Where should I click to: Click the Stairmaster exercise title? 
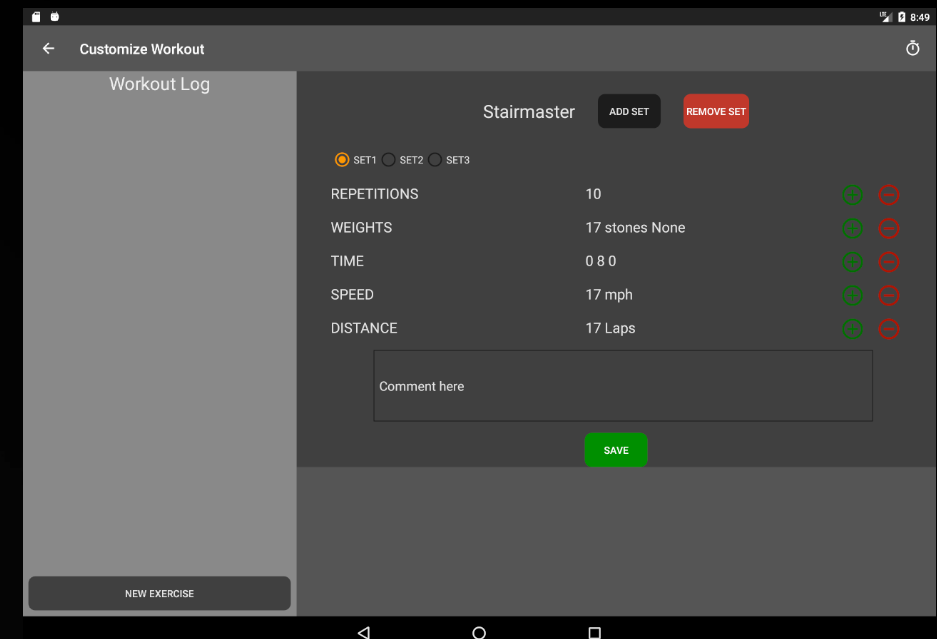[x=528, y=112]
